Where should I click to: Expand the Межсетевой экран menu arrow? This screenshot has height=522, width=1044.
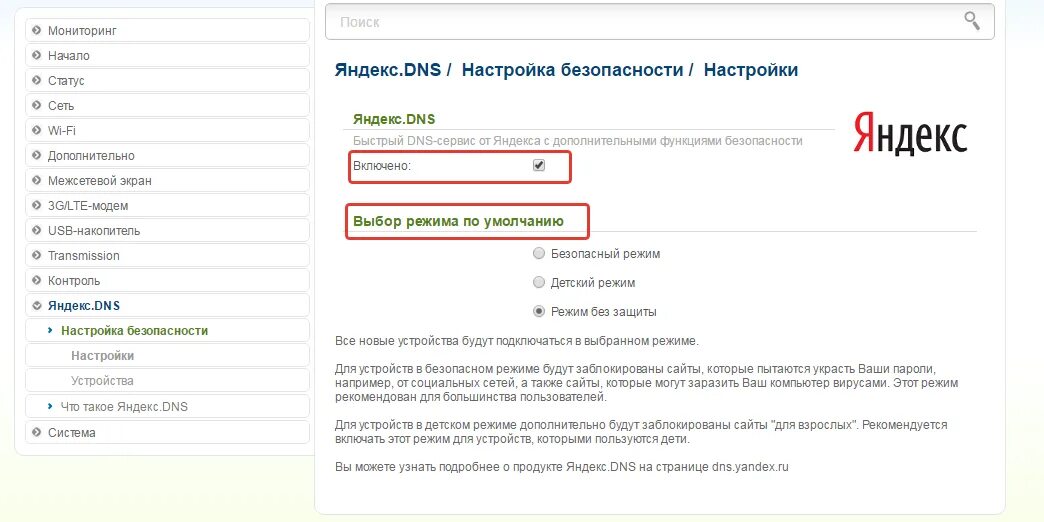tap(37, 180)
